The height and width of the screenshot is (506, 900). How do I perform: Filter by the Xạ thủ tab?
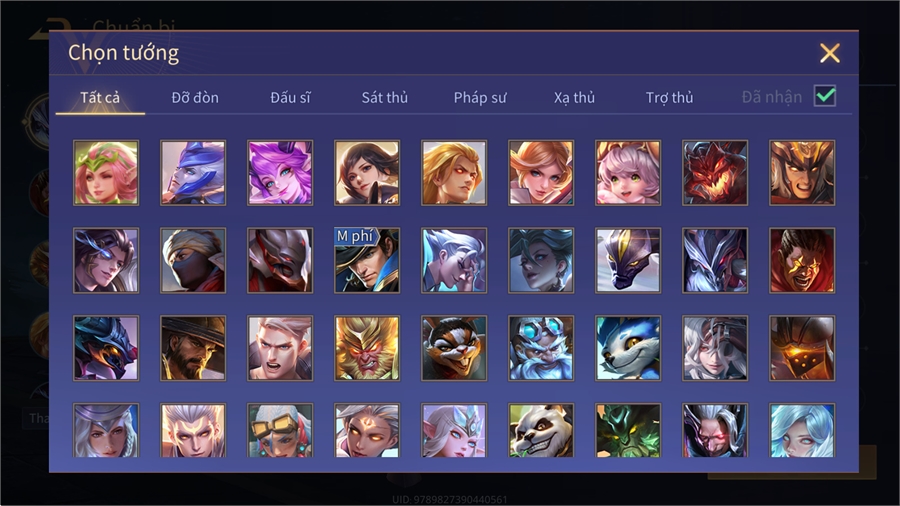575,98
